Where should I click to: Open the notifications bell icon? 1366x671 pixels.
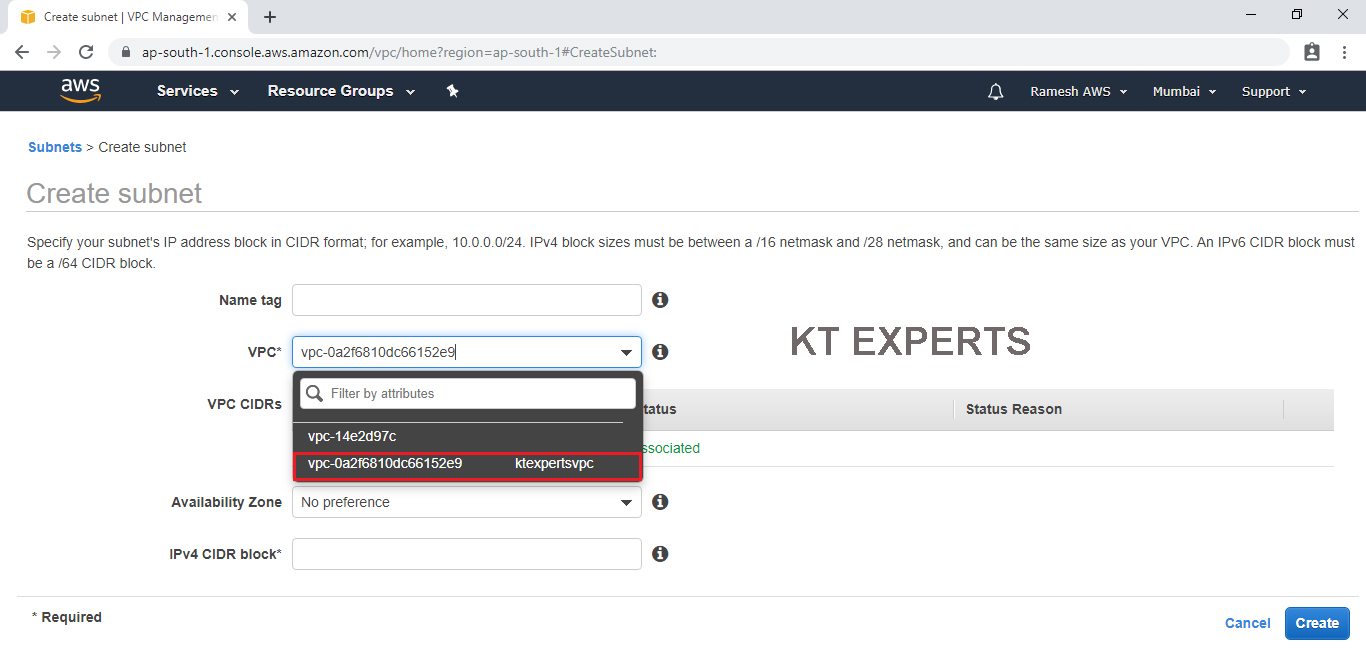pos(995,92)
